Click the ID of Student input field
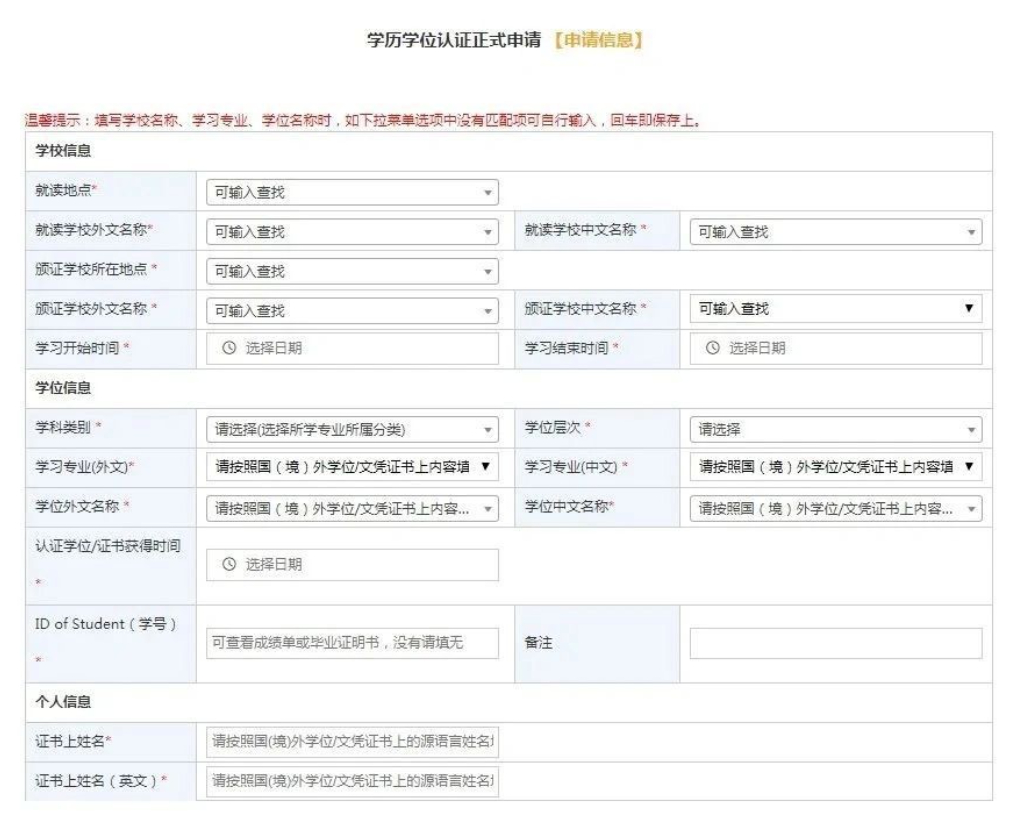The height and width of the screenshot is (820, 1012). click(351, 643)
